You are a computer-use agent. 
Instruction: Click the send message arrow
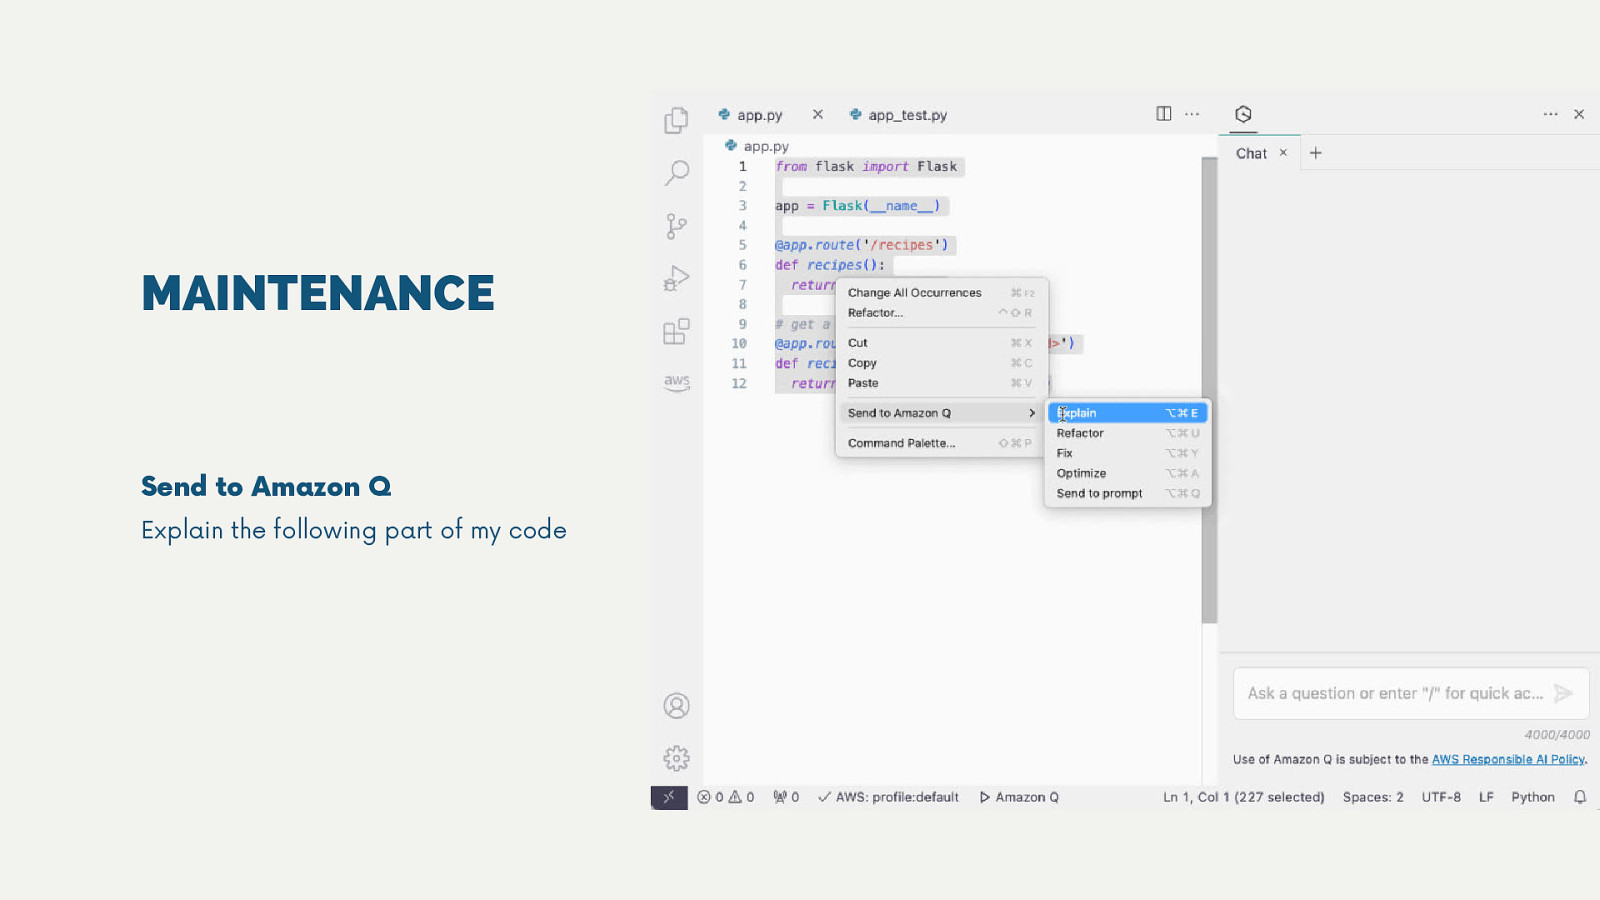pyautogui.click(x=1564, y=693)
